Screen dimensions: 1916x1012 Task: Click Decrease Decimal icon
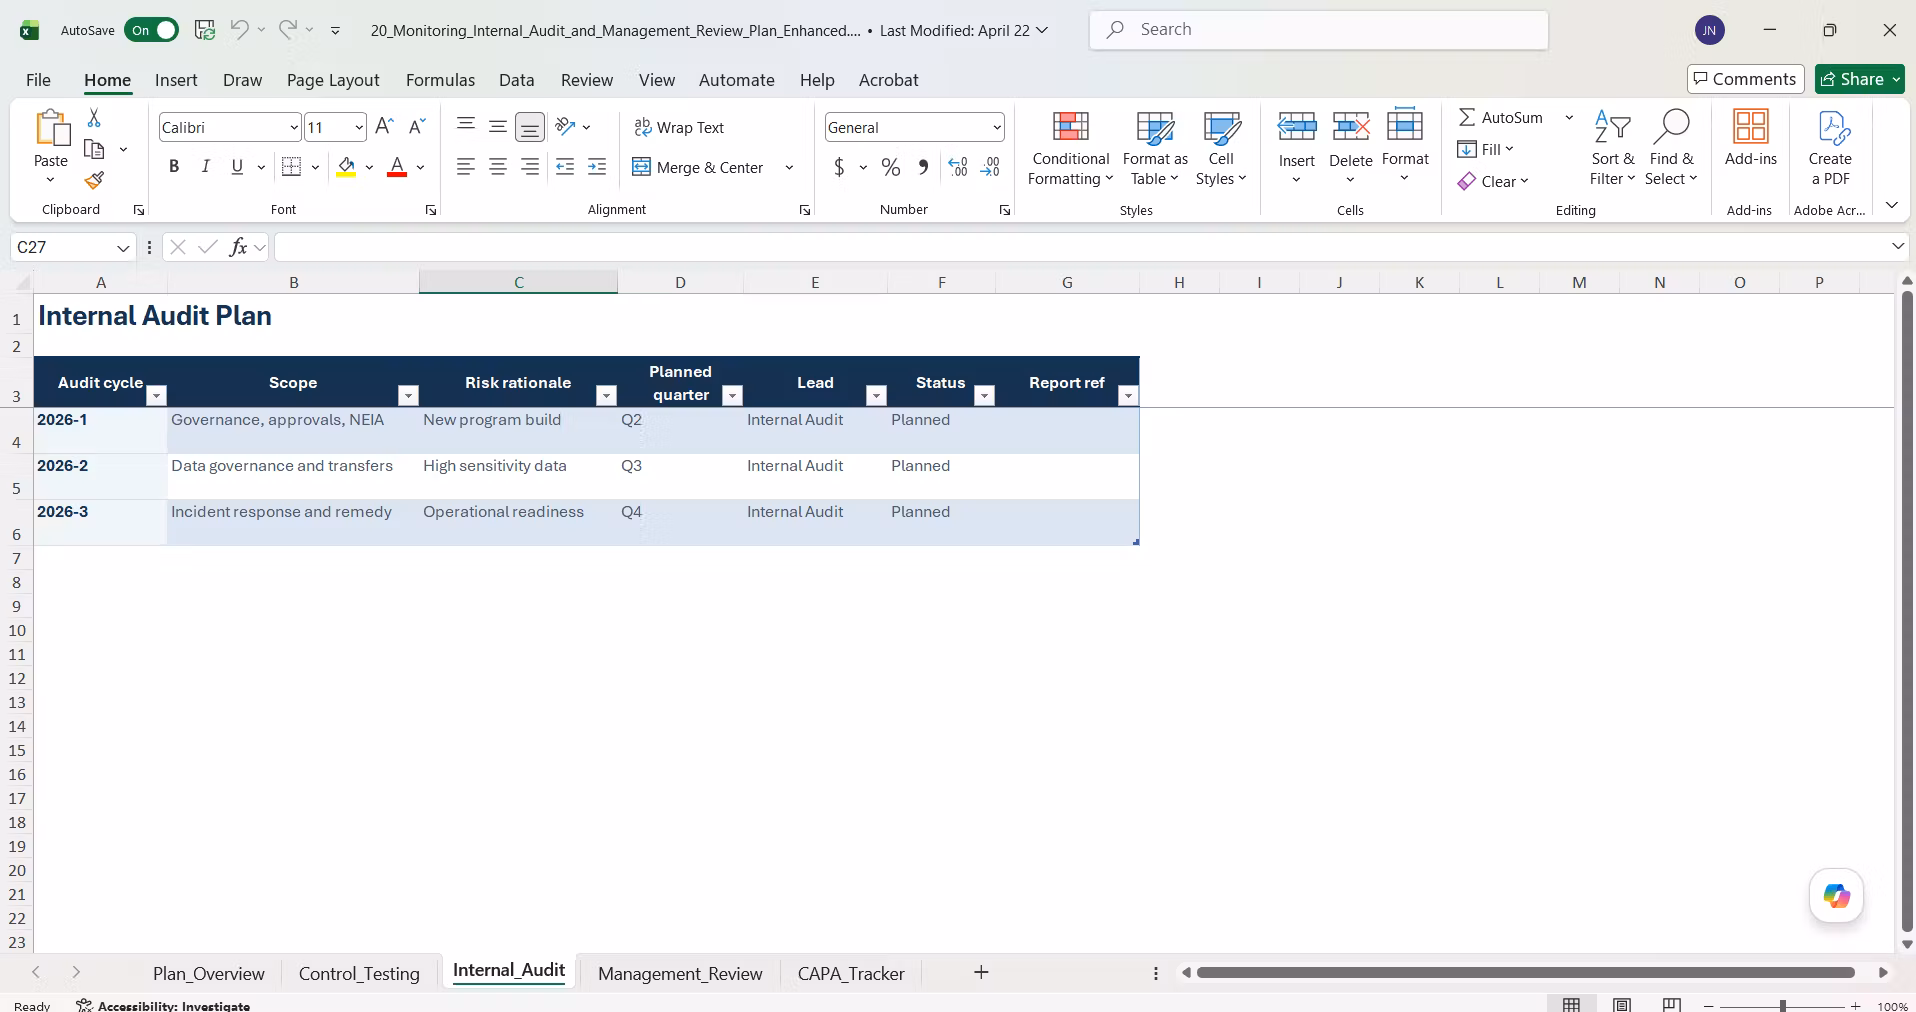[x=990, y=167]
